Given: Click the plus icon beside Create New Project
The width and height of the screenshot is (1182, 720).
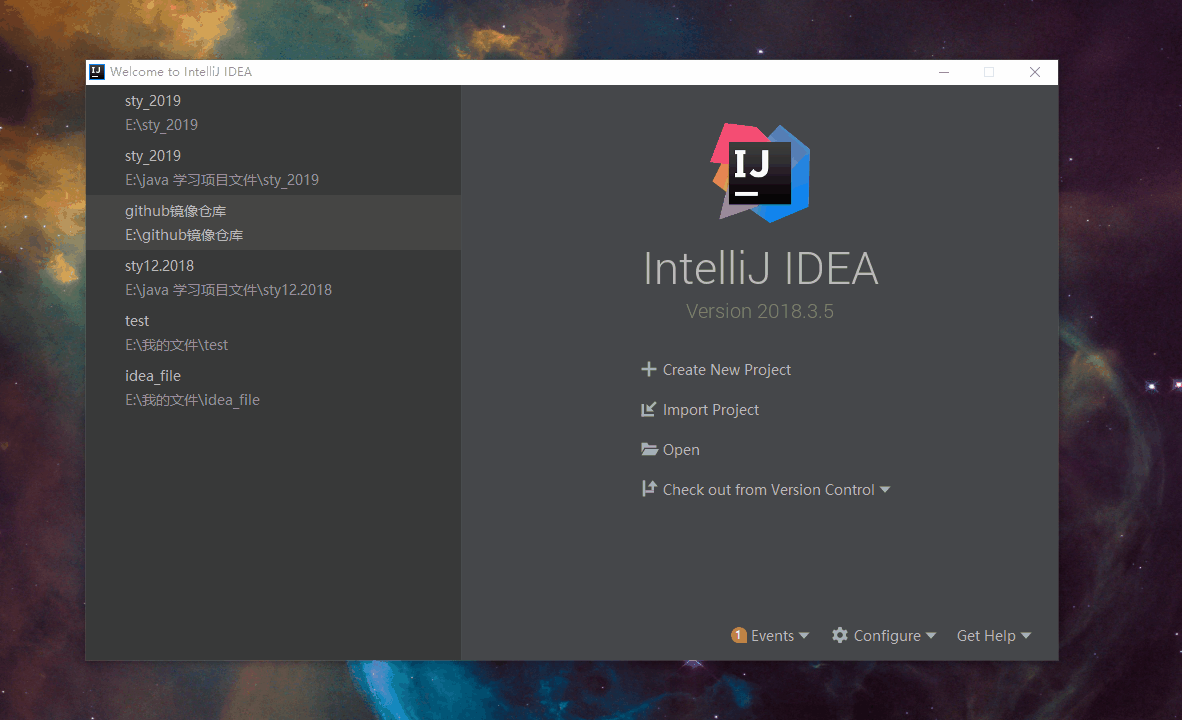Looking at the screenshot, I should pos(648,369).
